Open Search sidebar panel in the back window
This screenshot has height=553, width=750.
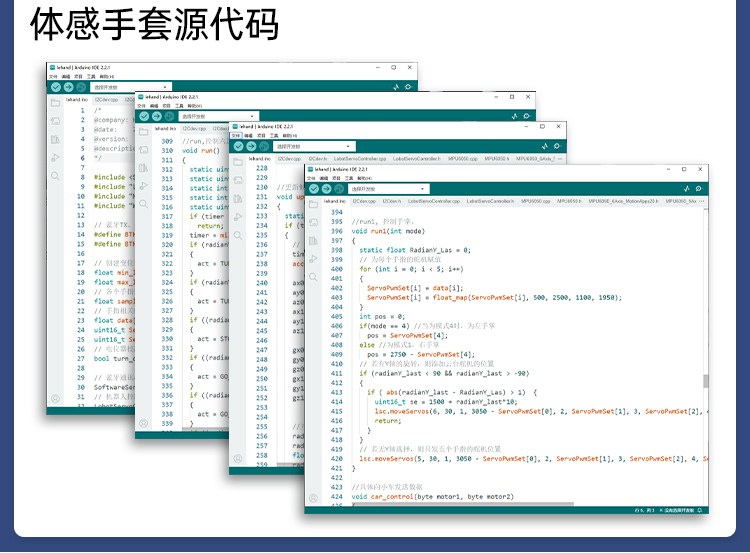click(55, 176)
